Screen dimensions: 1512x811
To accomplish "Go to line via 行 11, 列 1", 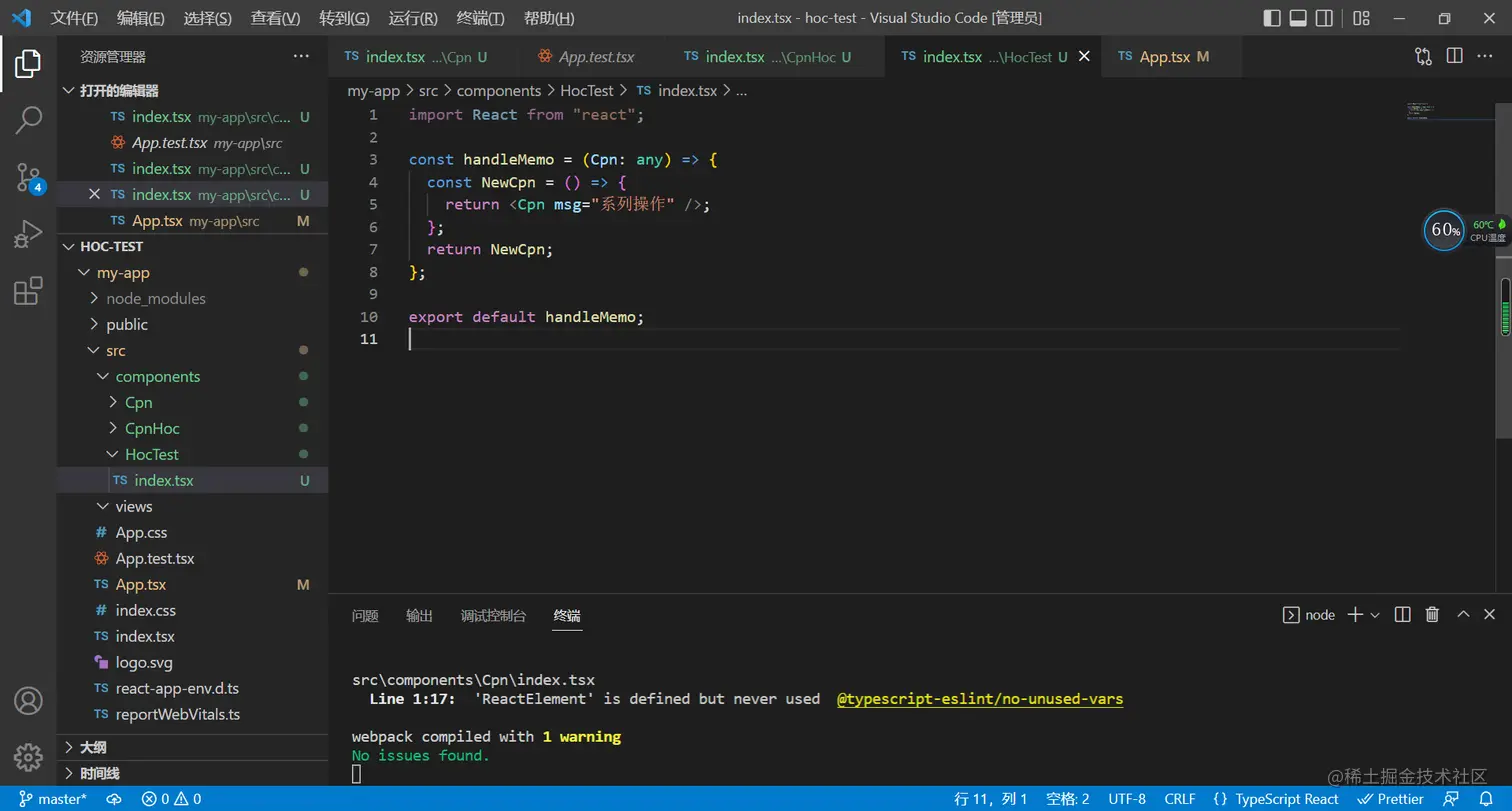I will pos(991,799).
